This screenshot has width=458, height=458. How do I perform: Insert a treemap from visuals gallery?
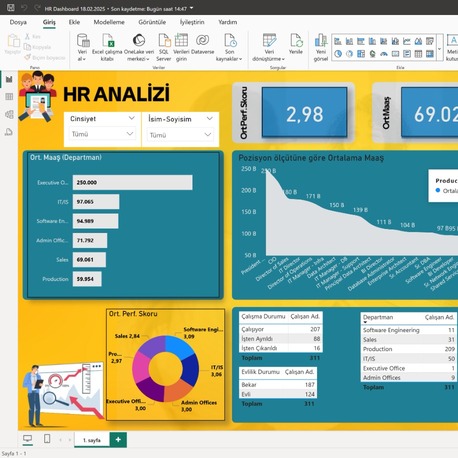tap(361, 54)
